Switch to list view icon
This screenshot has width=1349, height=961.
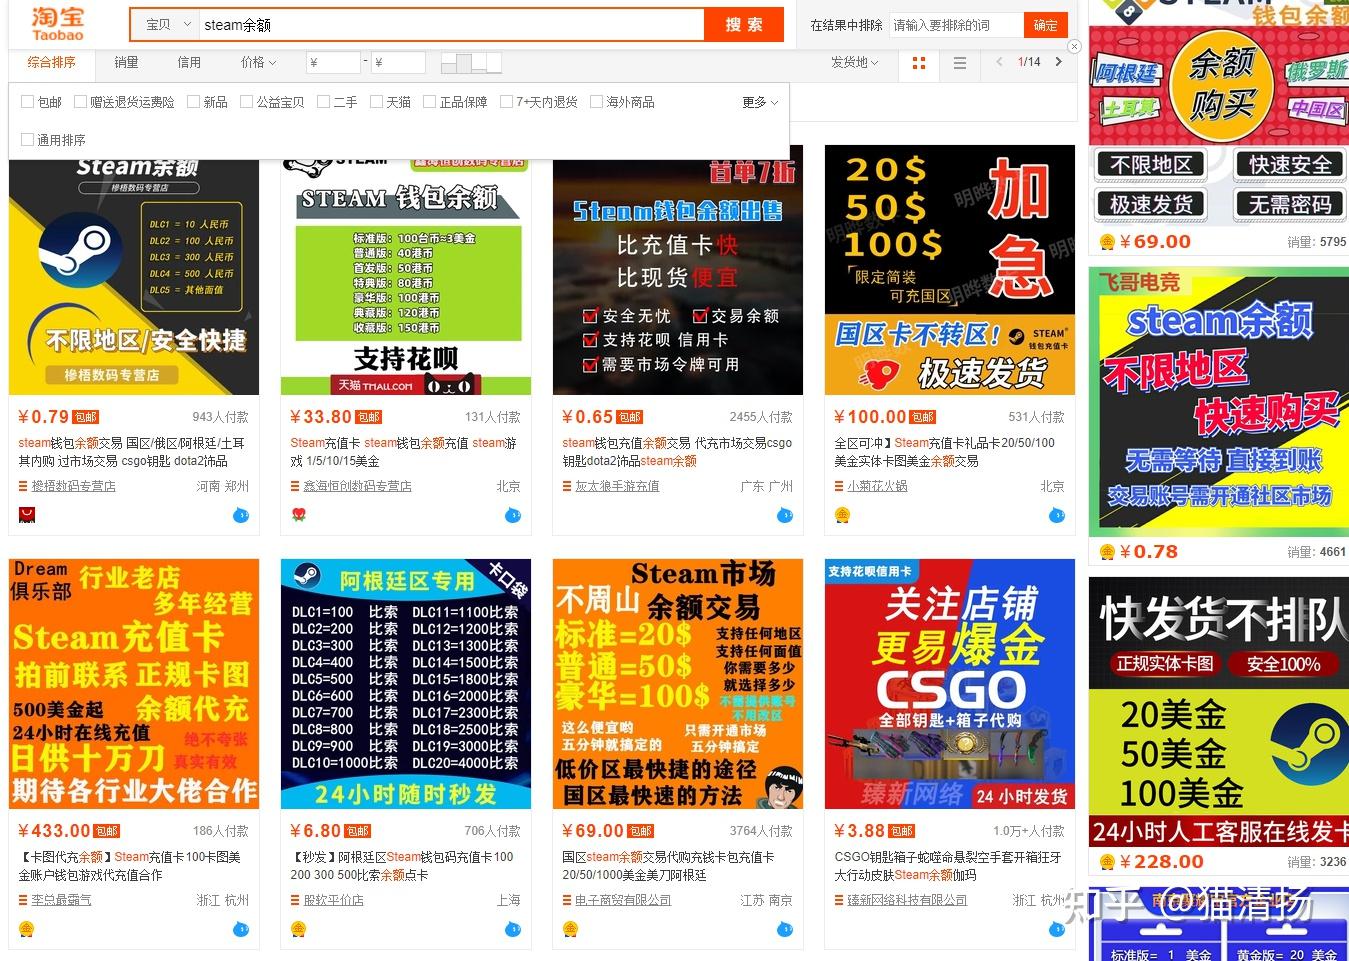coord(960,63)
